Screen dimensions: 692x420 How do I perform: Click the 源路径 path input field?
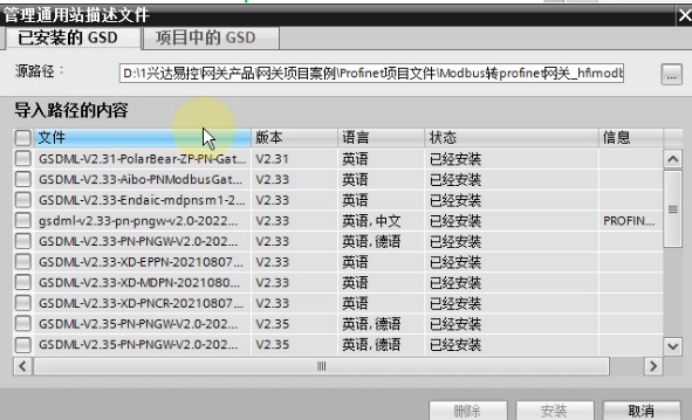(x=371, y=73)
